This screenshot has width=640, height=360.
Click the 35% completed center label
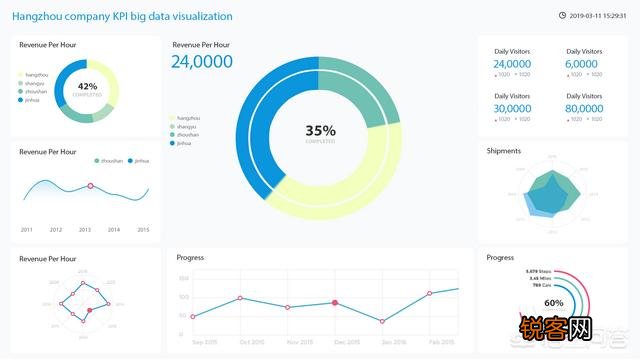[x=320, y=133]
